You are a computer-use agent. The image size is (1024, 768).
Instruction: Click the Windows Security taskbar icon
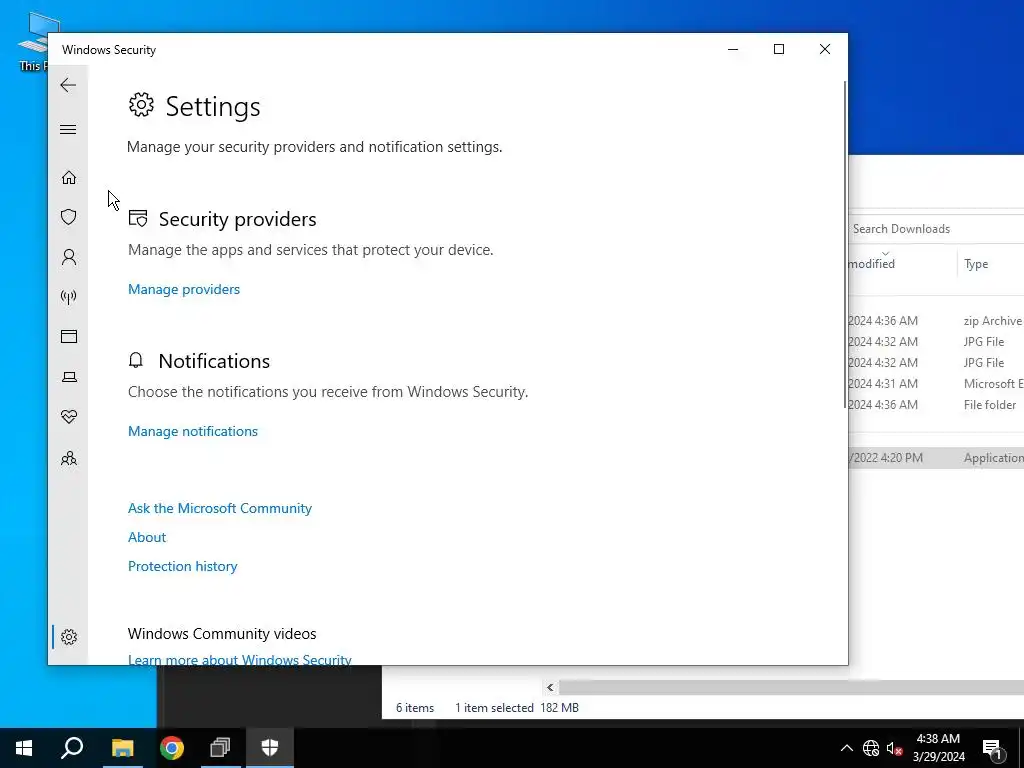pyautogui.click(x=270, y=748)
